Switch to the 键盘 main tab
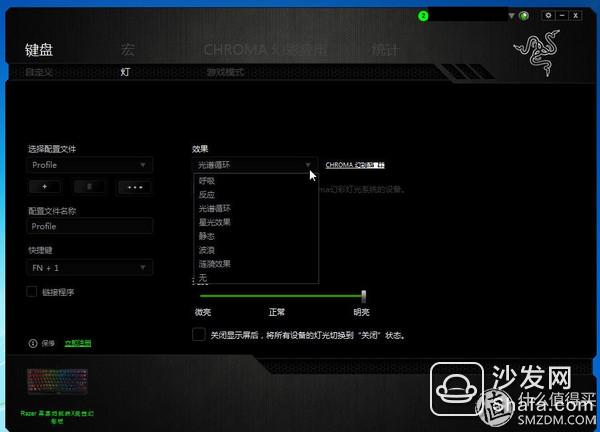 coord(39,50)
